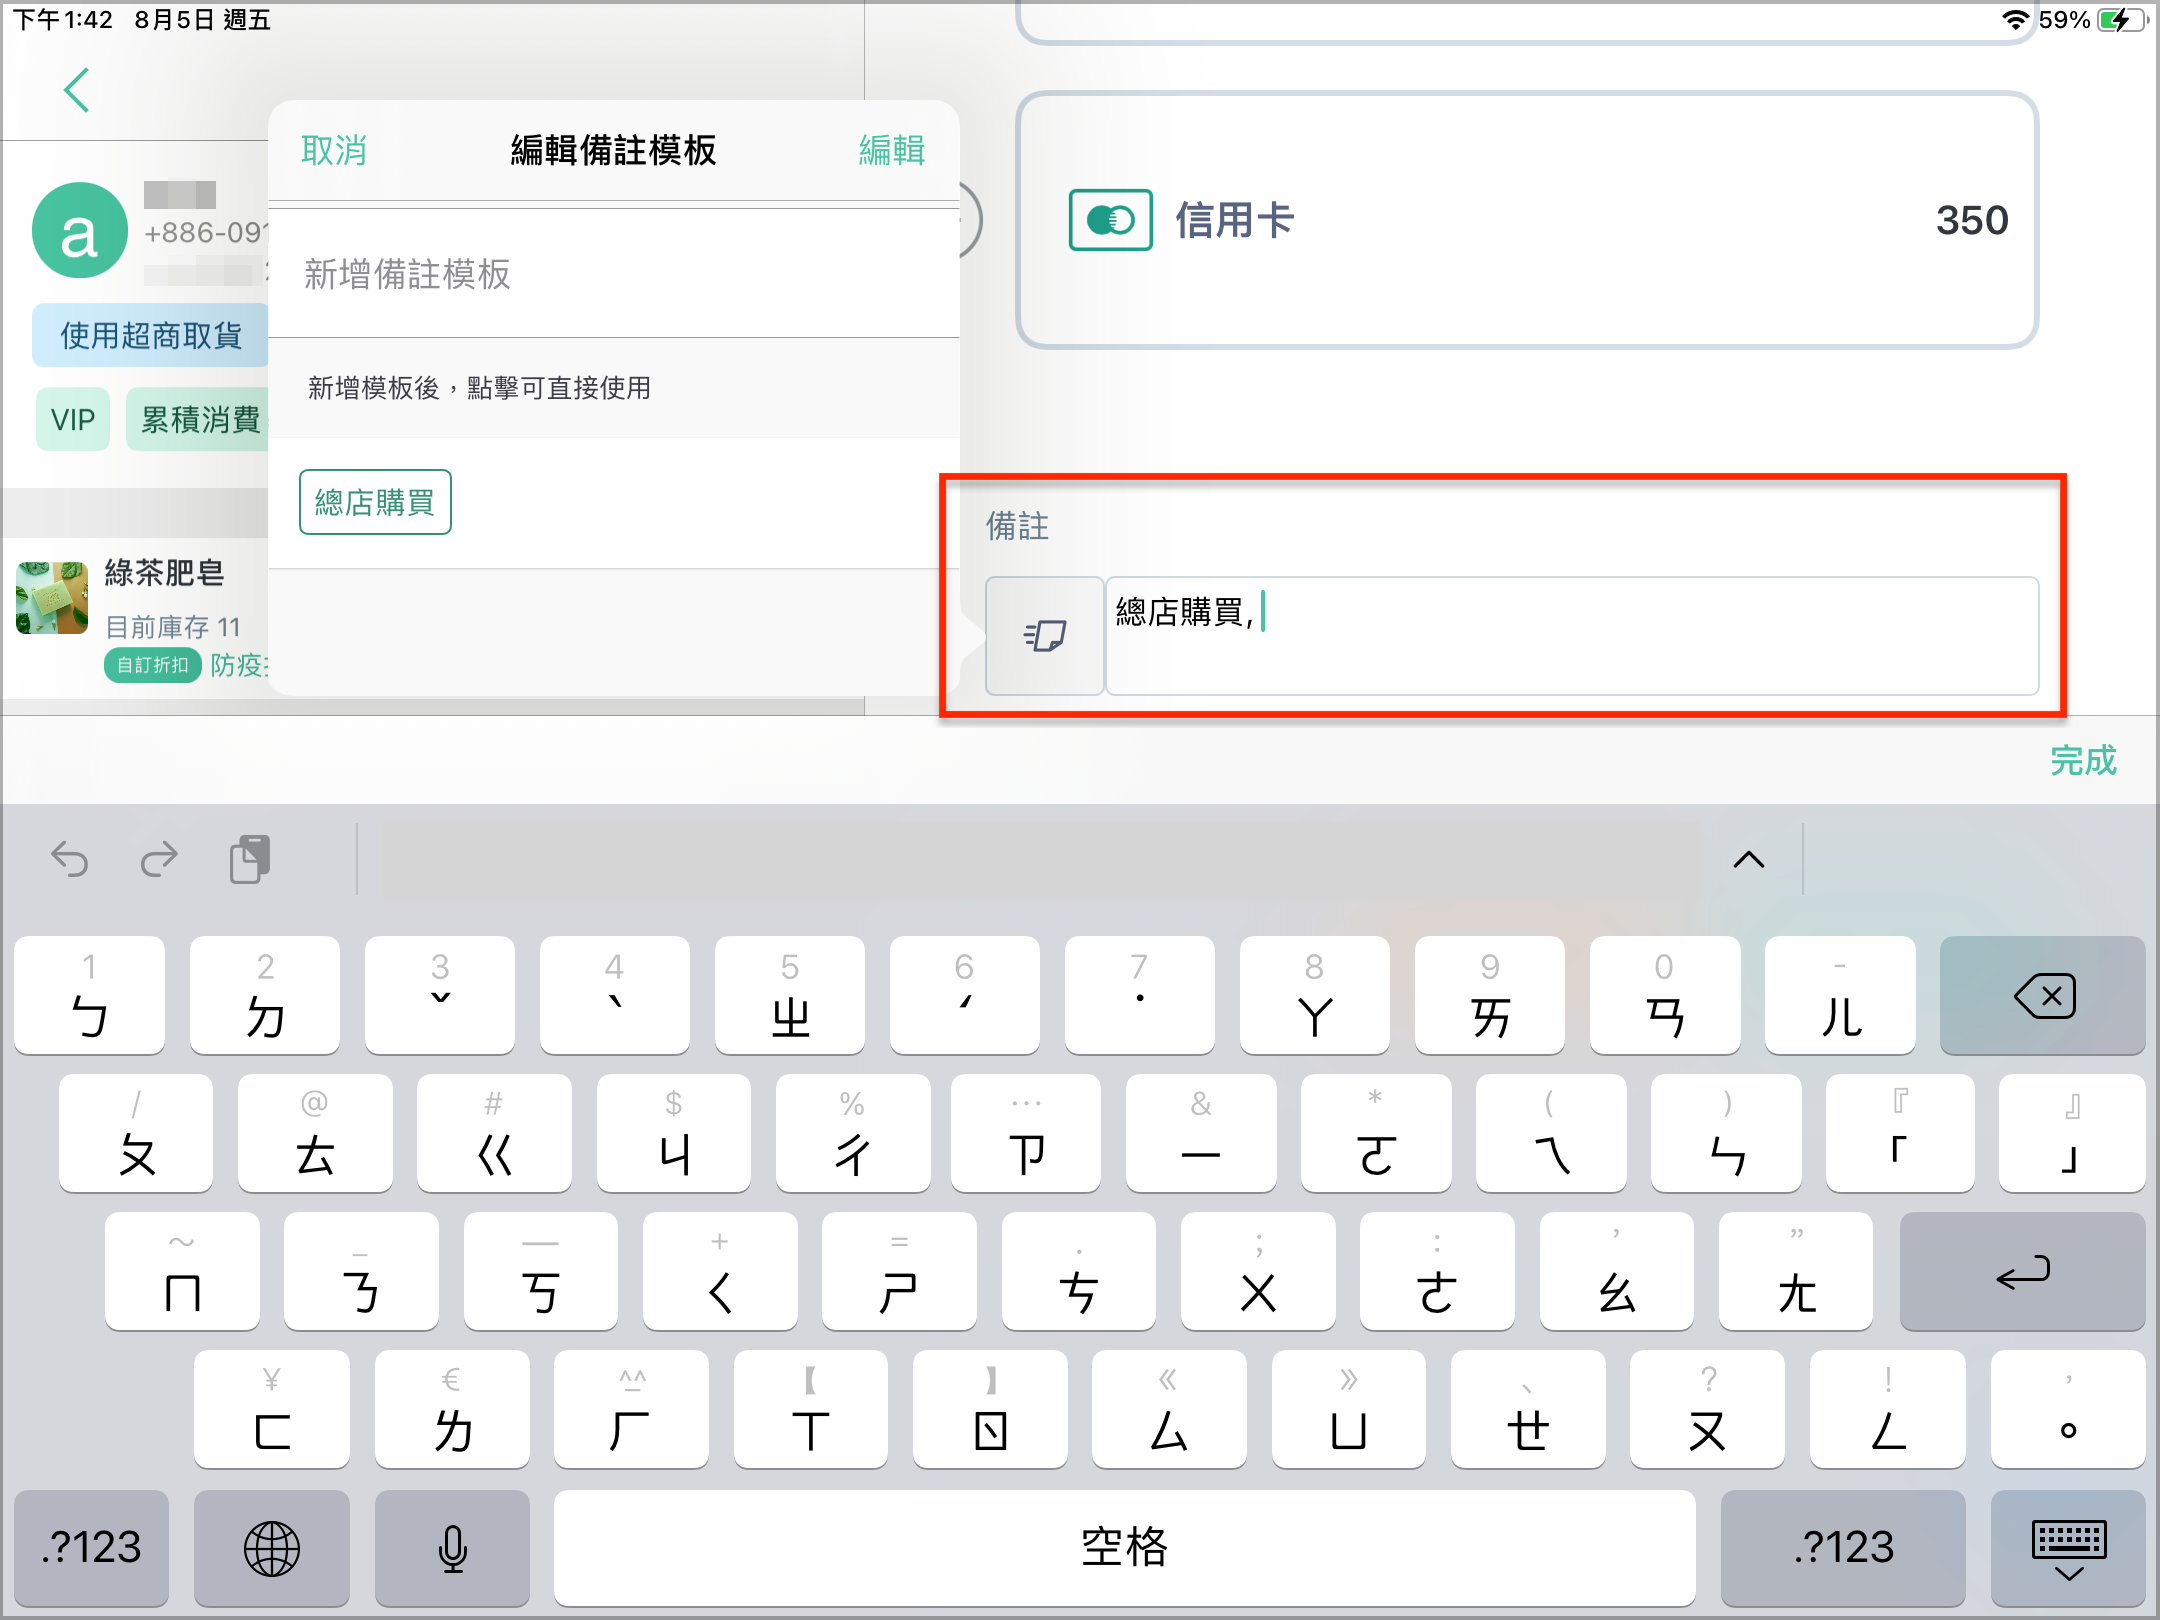Screen dimensions: 2160x1620
Task: Tap the ㄎ key
Action: pos(541,1271)
